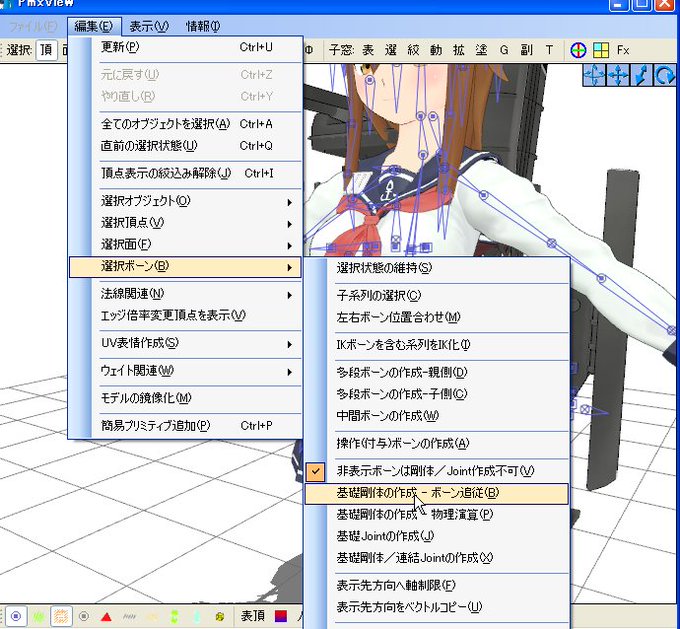Screen dimensions: 680x629
Task: Click the red triangle icon
Action: tap(106, 616)
